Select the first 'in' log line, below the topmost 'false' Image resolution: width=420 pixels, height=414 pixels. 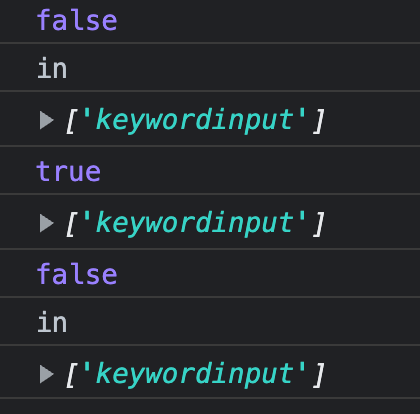52,68
